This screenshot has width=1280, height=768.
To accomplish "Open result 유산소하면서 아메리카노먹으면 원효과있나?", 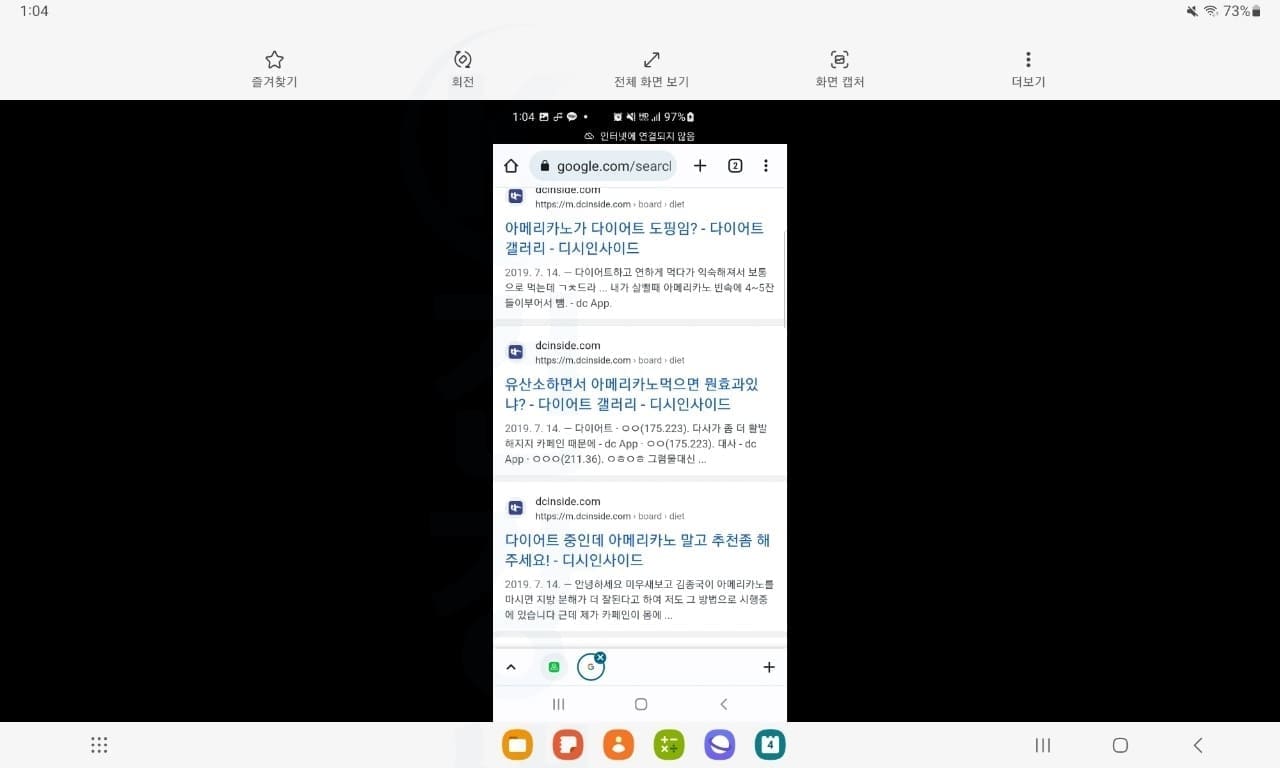I will click(x=632, y=394).
